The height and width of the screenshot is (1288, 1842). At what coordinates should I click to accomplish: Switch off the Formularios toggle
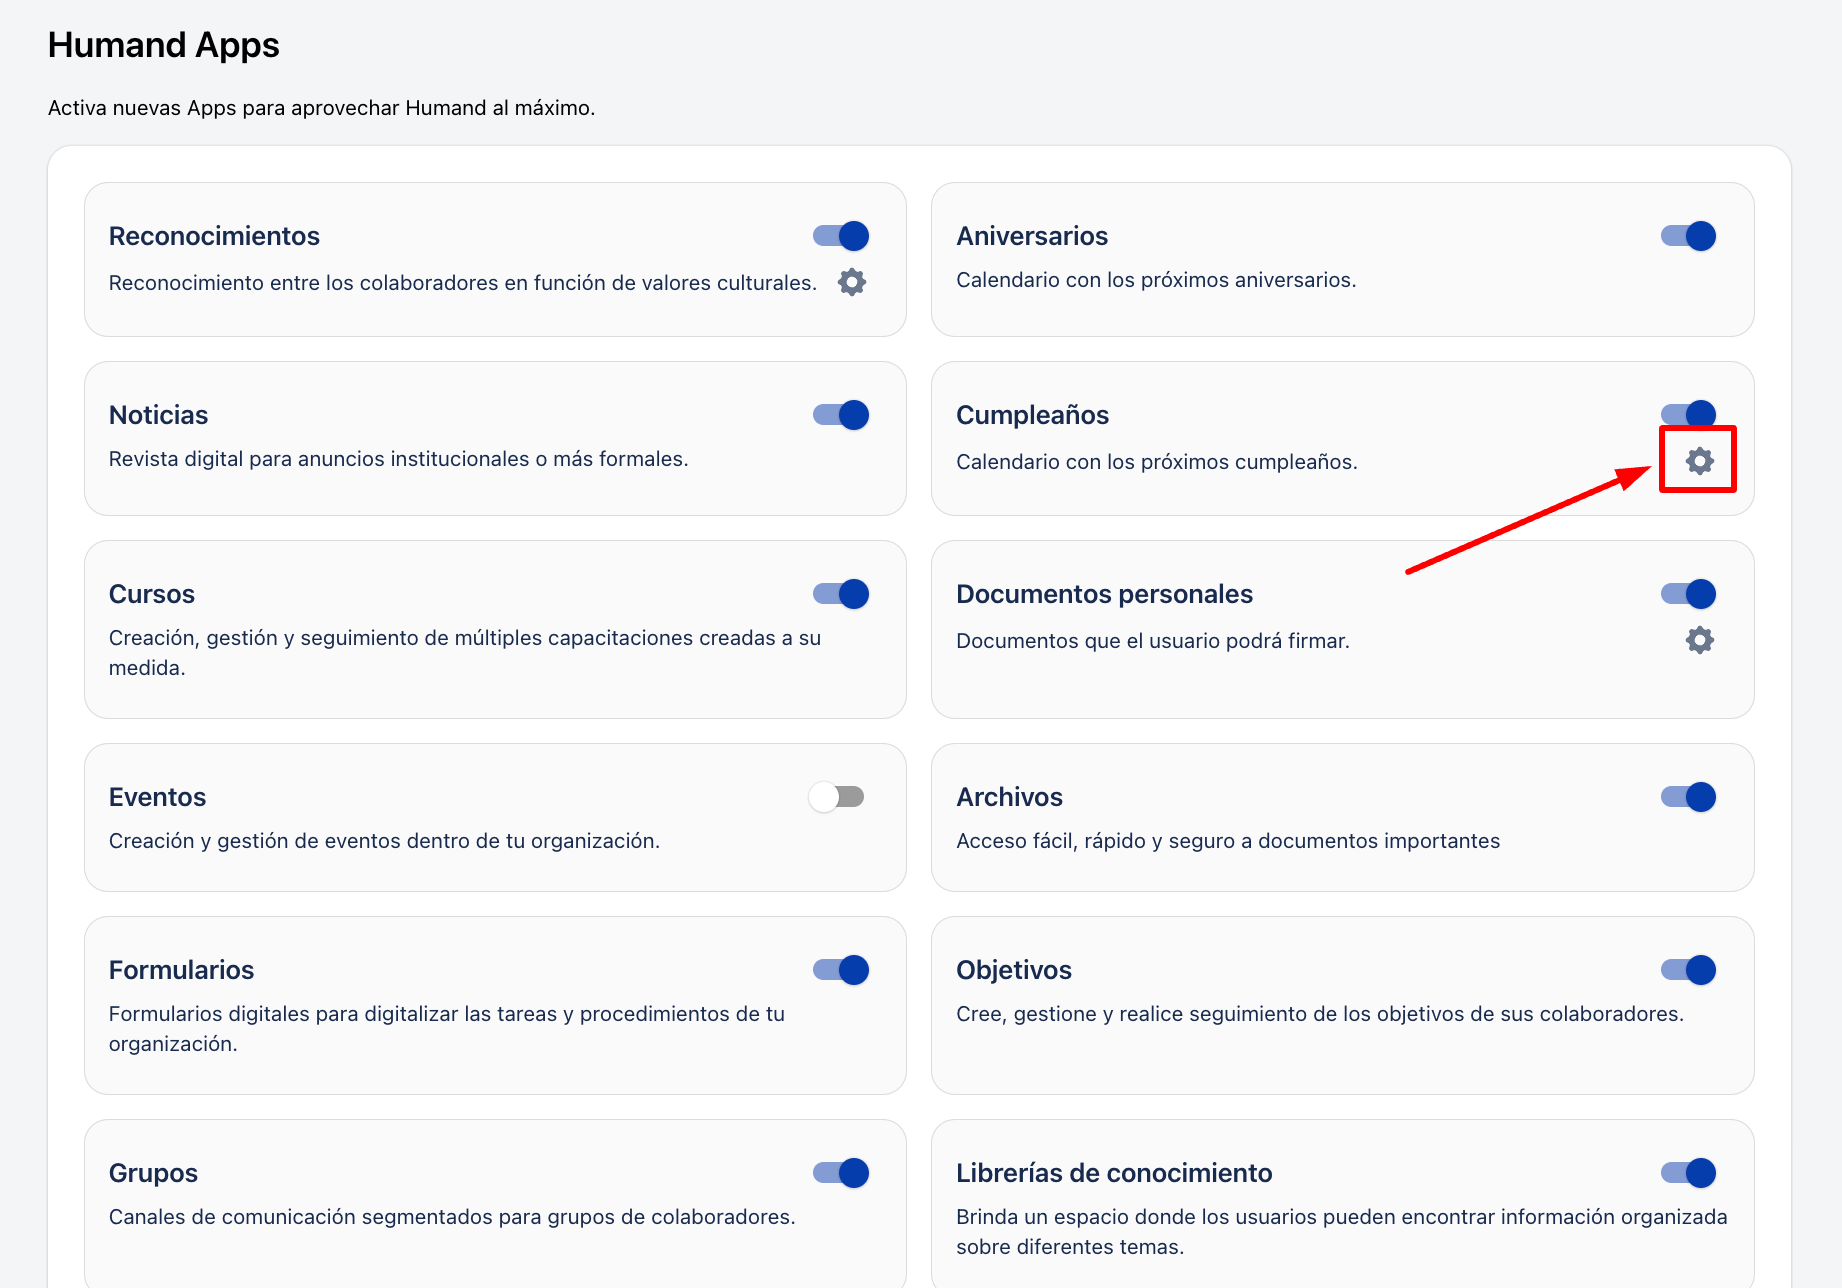(841, 970)
